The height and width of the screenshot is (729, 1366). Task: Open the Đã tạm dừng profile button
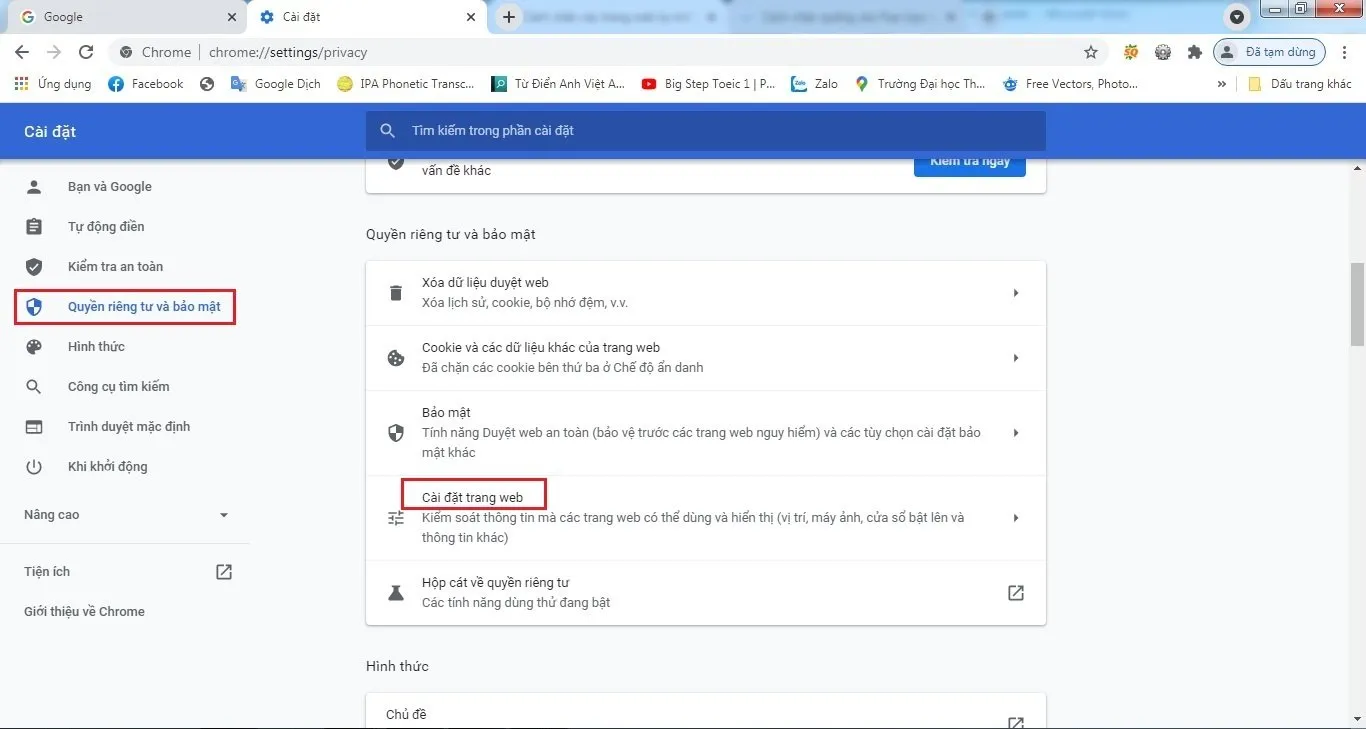(x=1270, y=52)
